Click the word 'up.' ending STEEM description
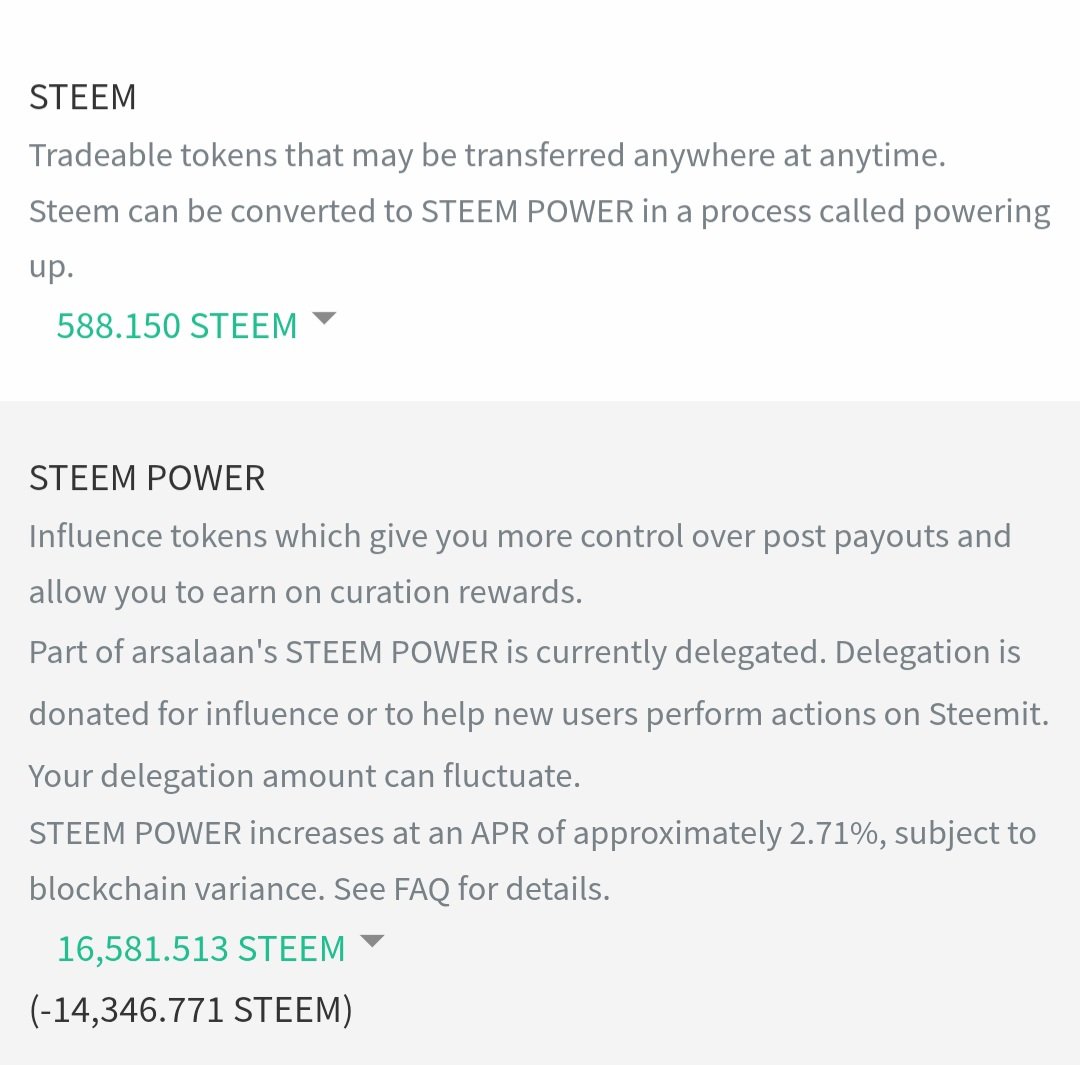 51,268
